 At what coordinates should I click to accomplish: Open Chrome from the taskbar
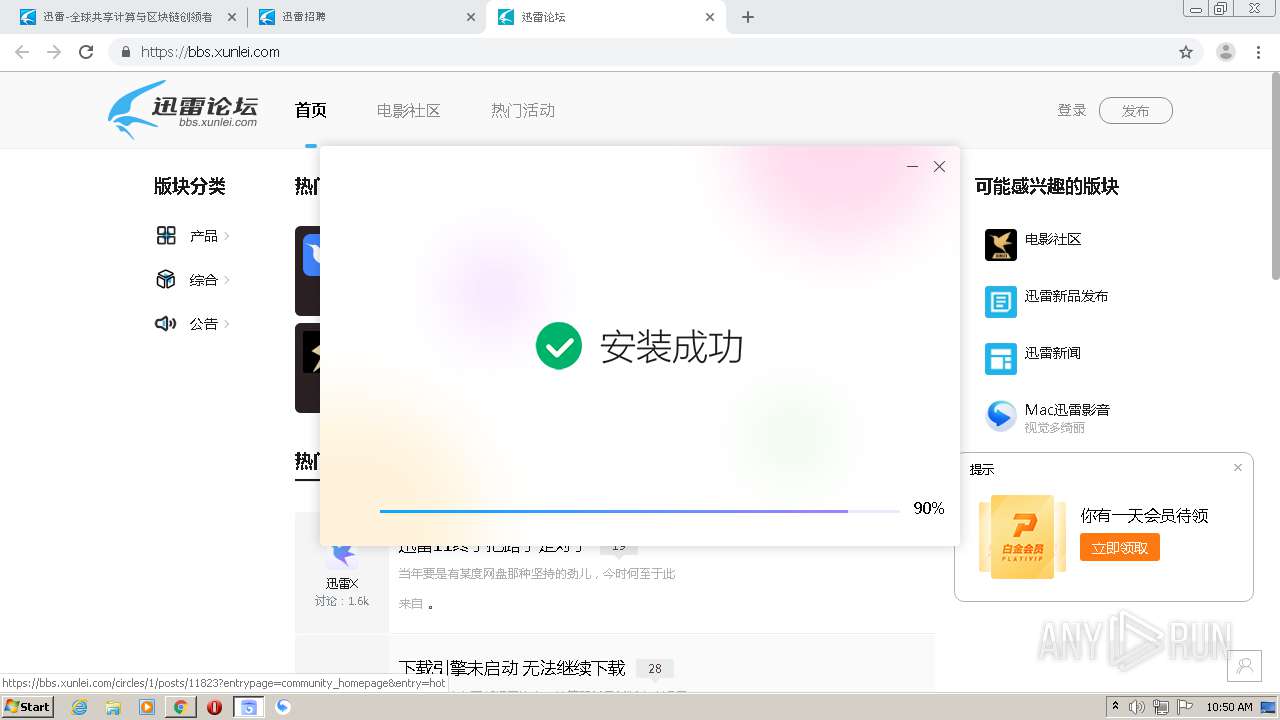180,707
